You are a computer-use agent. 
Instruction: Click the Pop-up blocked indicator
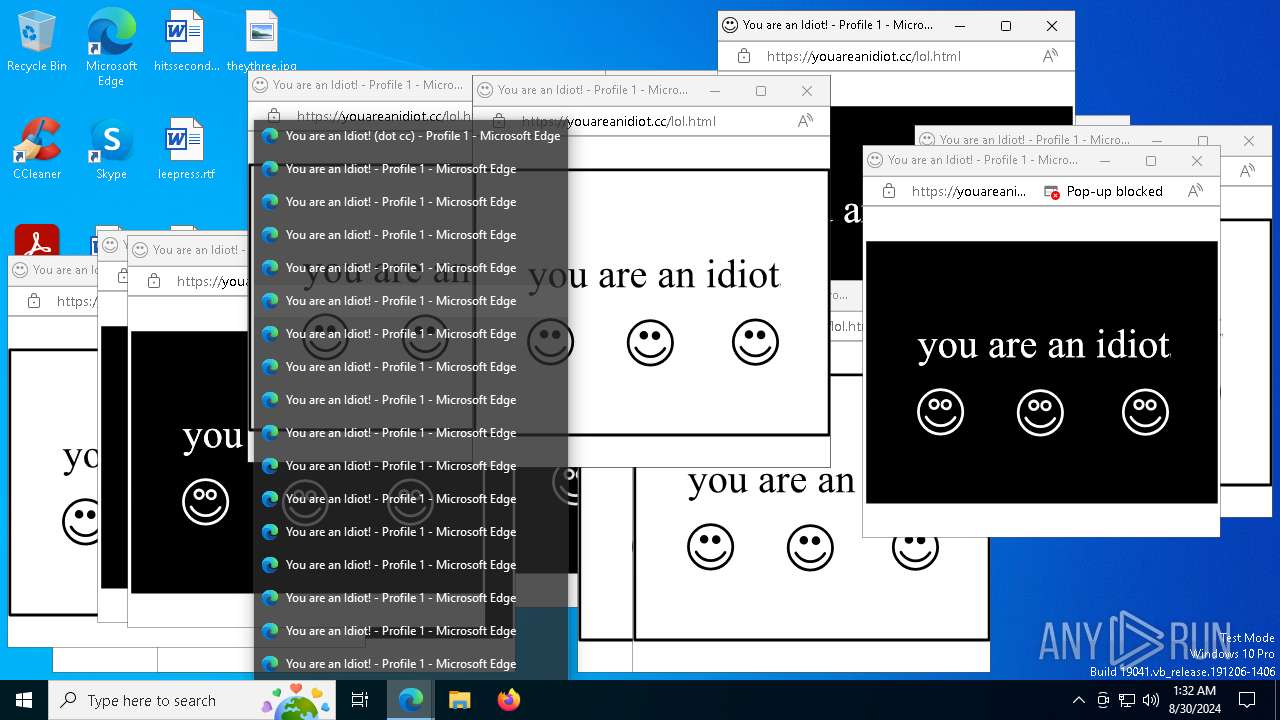1103,191
